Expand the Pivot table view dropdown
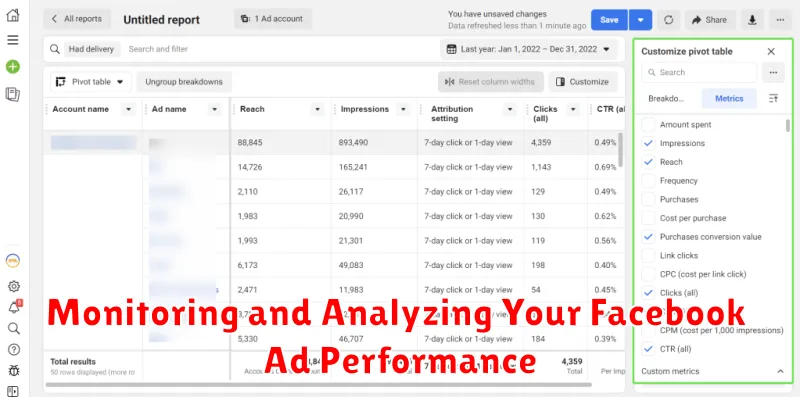The height and width of the screenshot is (397, 800). click(x=90, y=82)
